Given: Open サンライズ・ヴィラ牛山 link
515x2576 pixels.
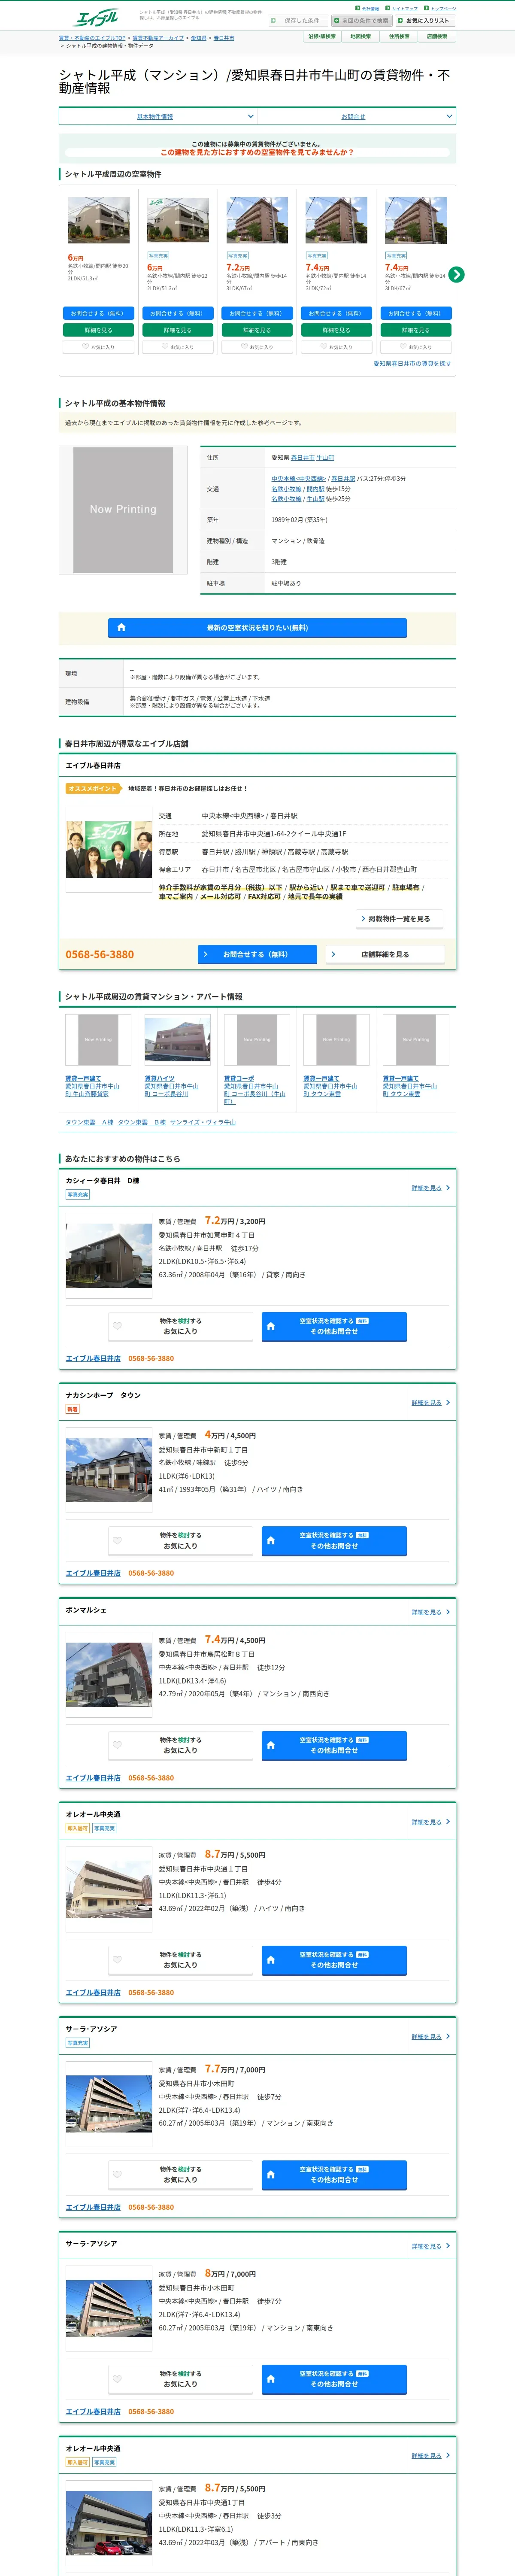Looking at the screenshot, I should click(x=203, y=1122).
